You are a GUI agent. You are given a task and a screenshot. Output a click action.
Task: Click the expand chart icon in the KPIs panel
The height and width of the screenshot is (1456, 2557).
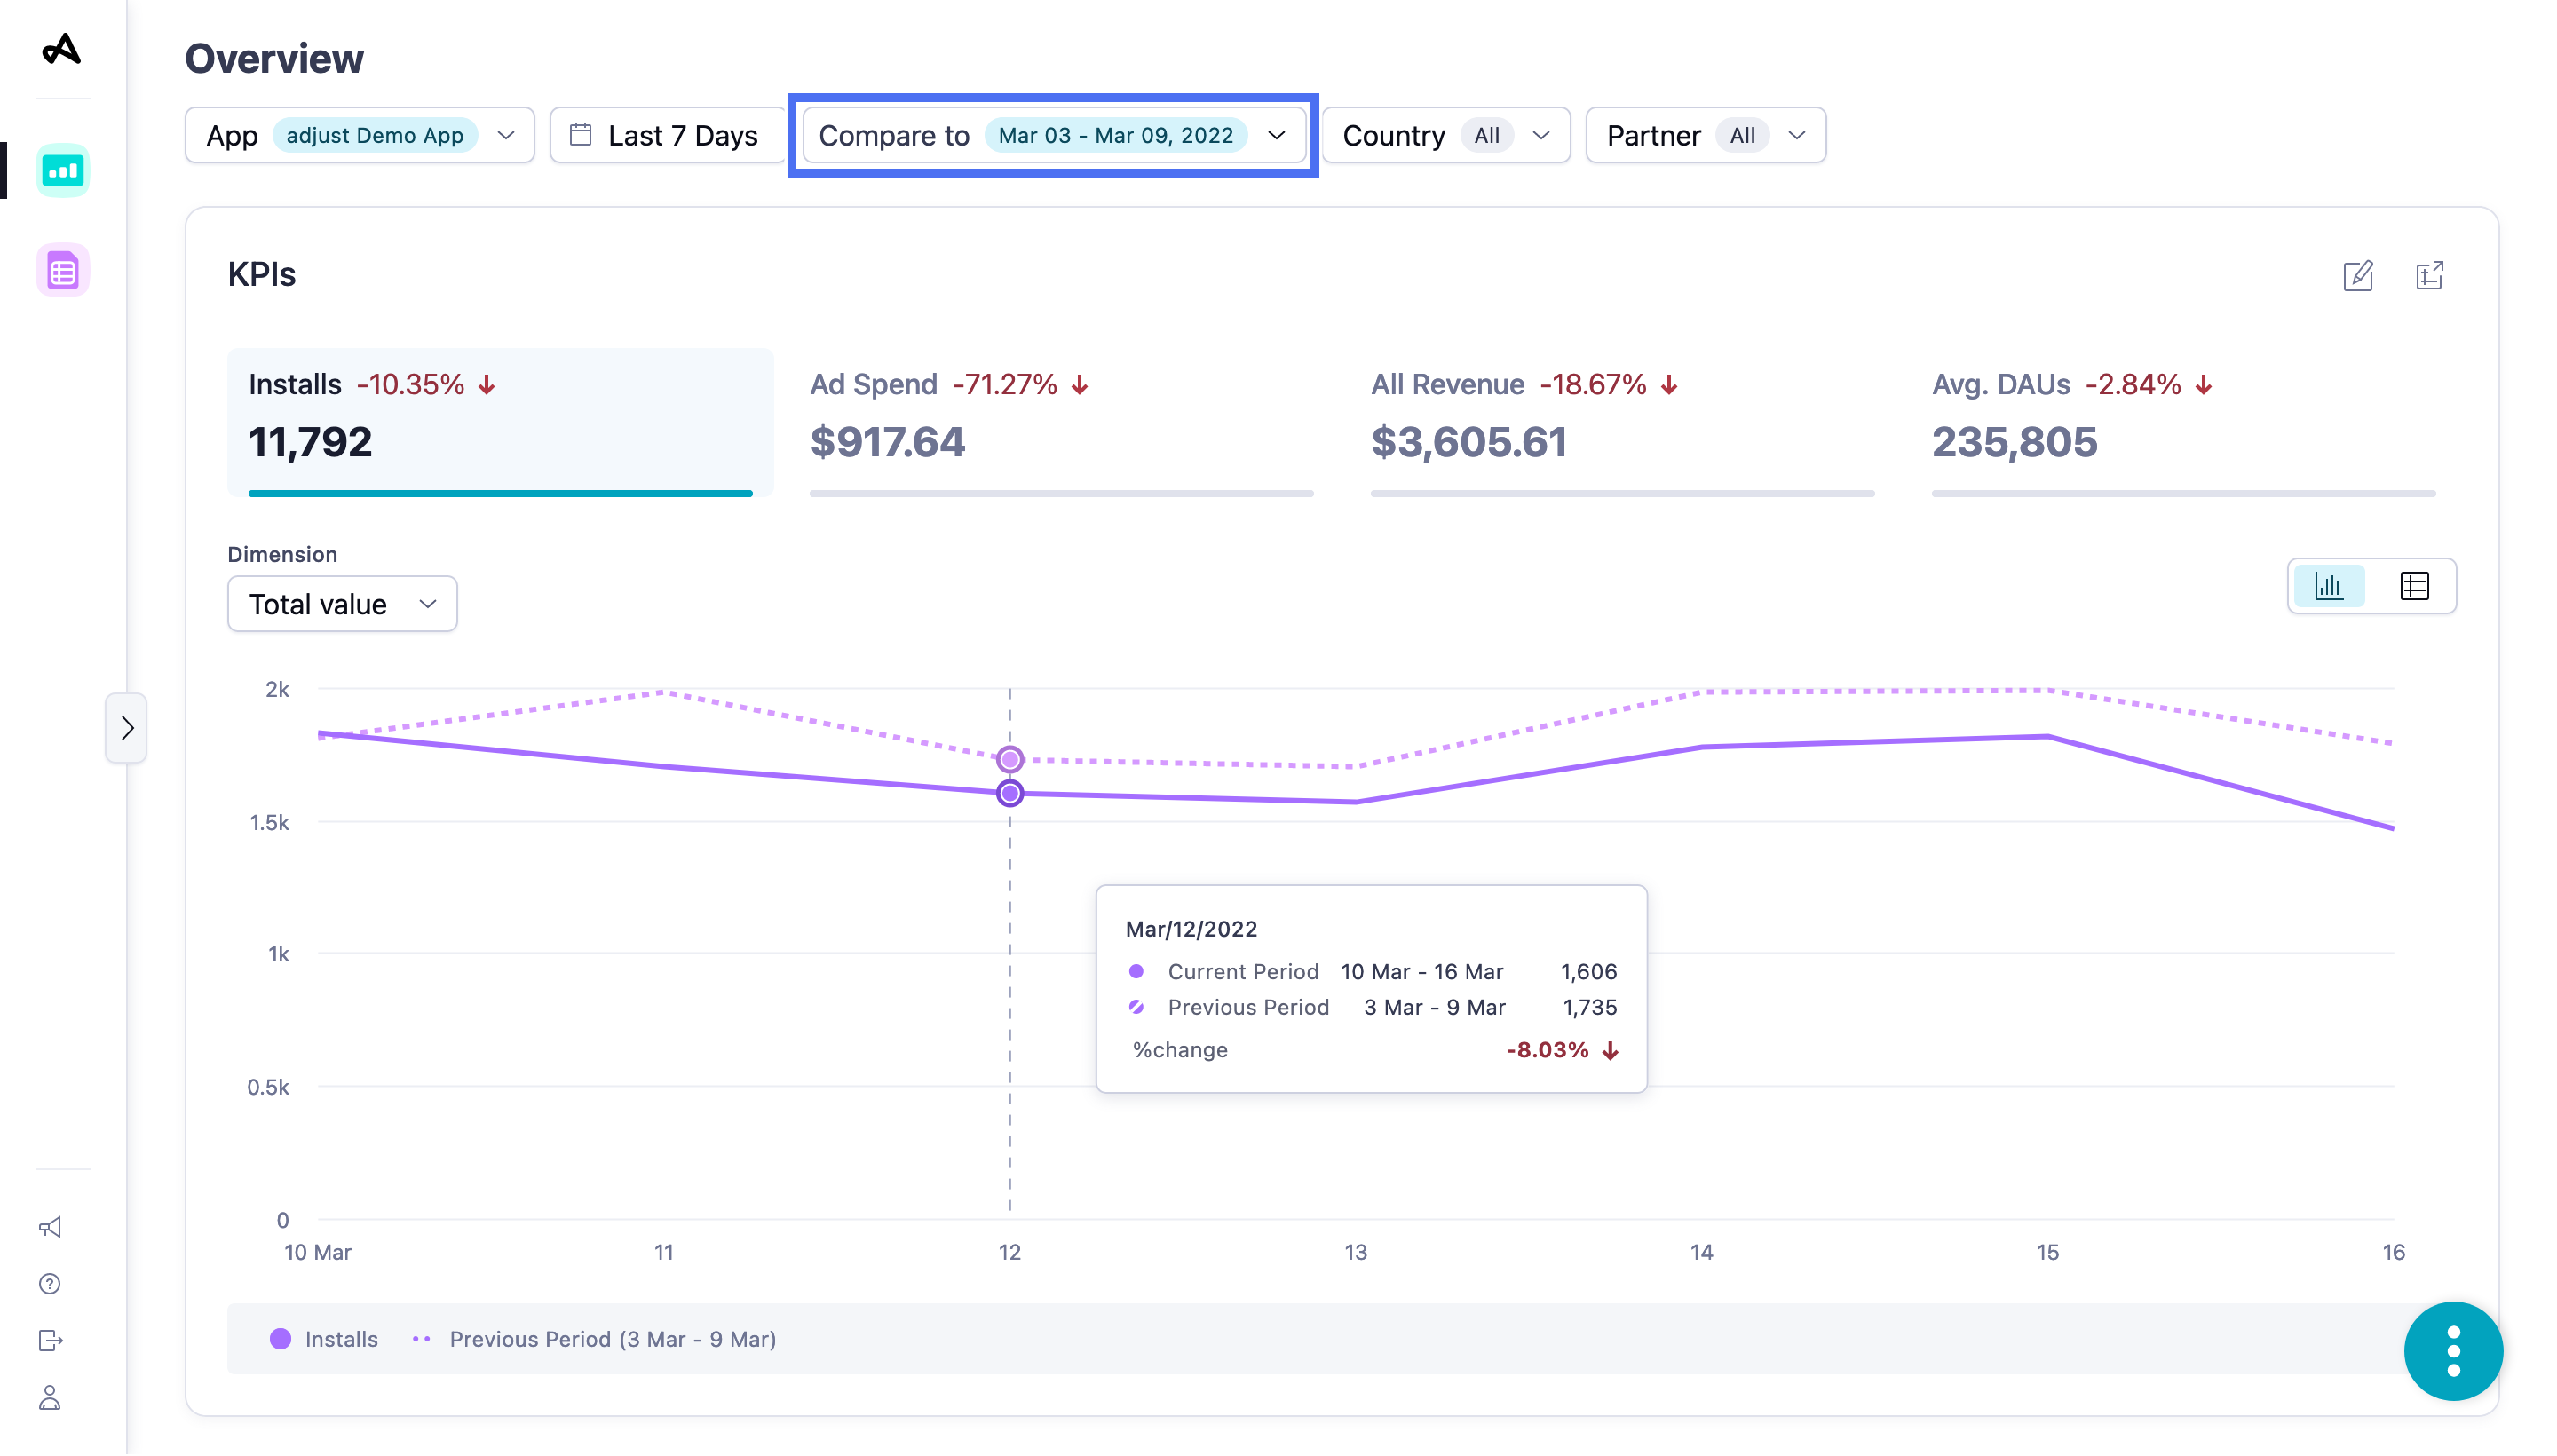[x=2430, y=276]
